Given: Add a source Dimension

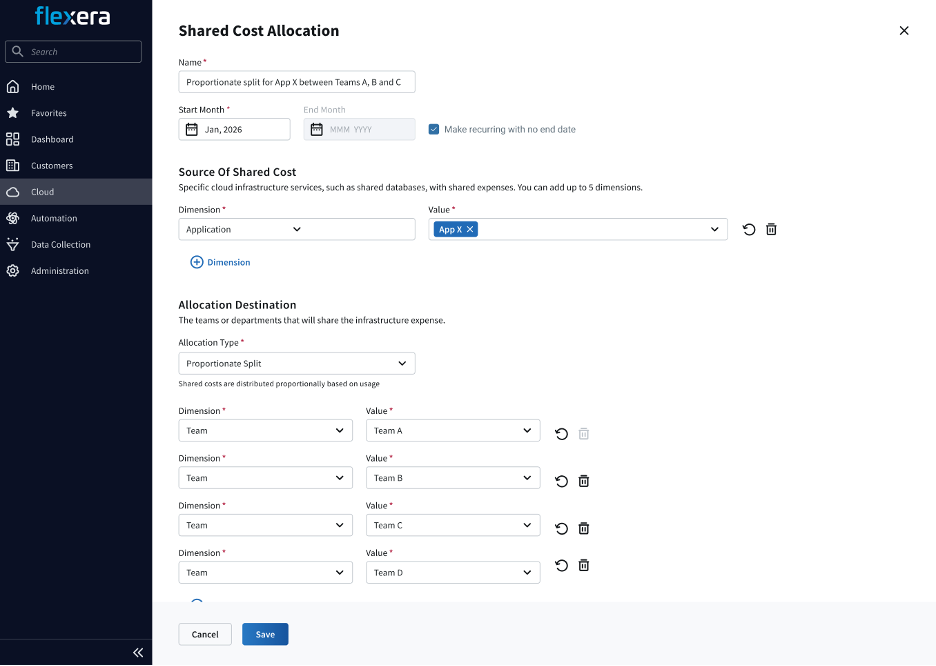Looking at the screenshot, I should (x=220, y=262).
